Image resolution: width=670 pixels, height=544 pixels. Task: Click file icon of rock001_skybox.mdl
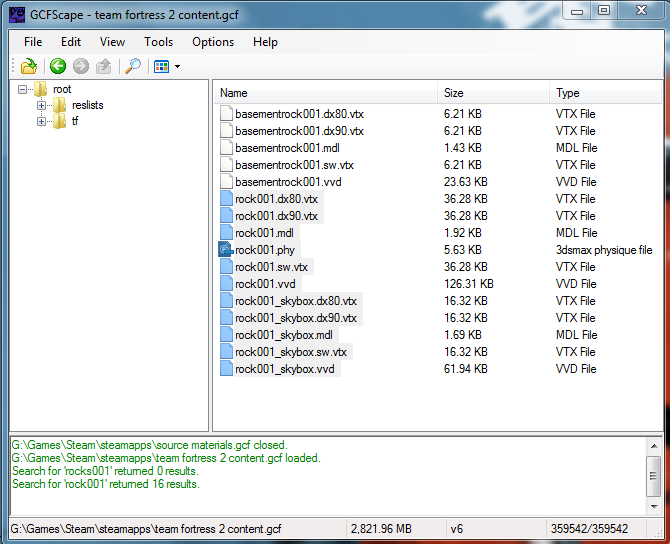226,335
